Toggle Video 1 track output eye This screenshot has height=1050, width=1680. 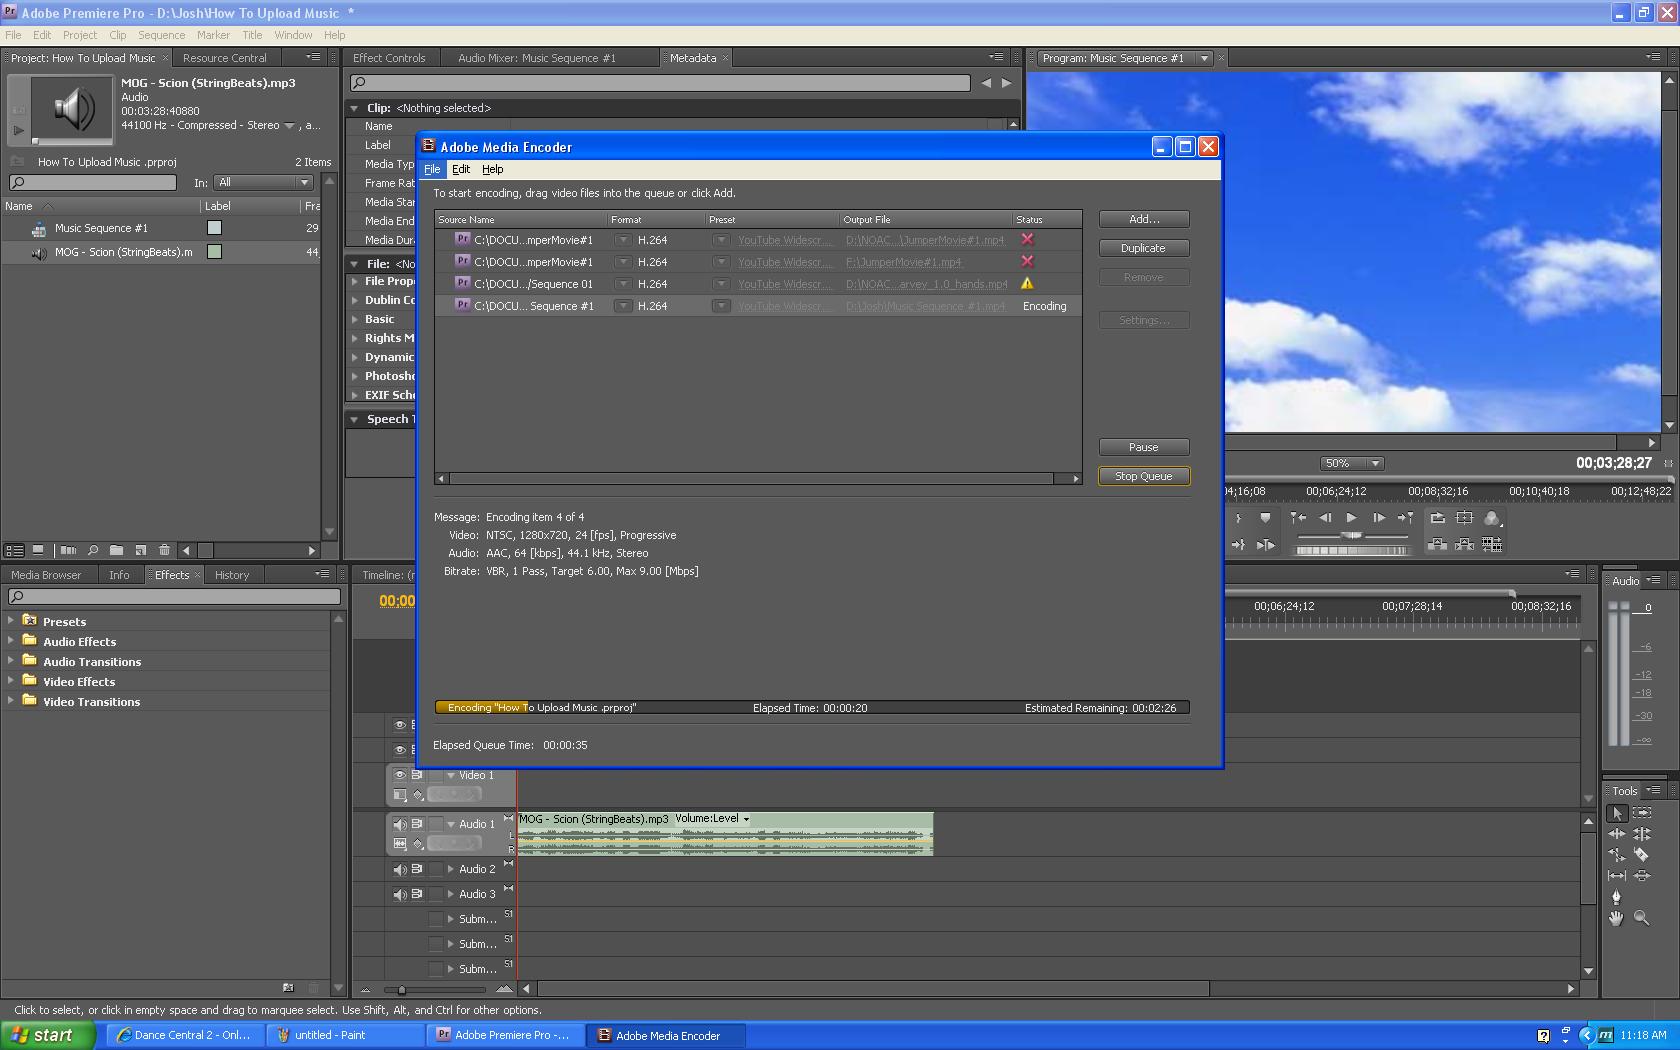tap(399, 775)
